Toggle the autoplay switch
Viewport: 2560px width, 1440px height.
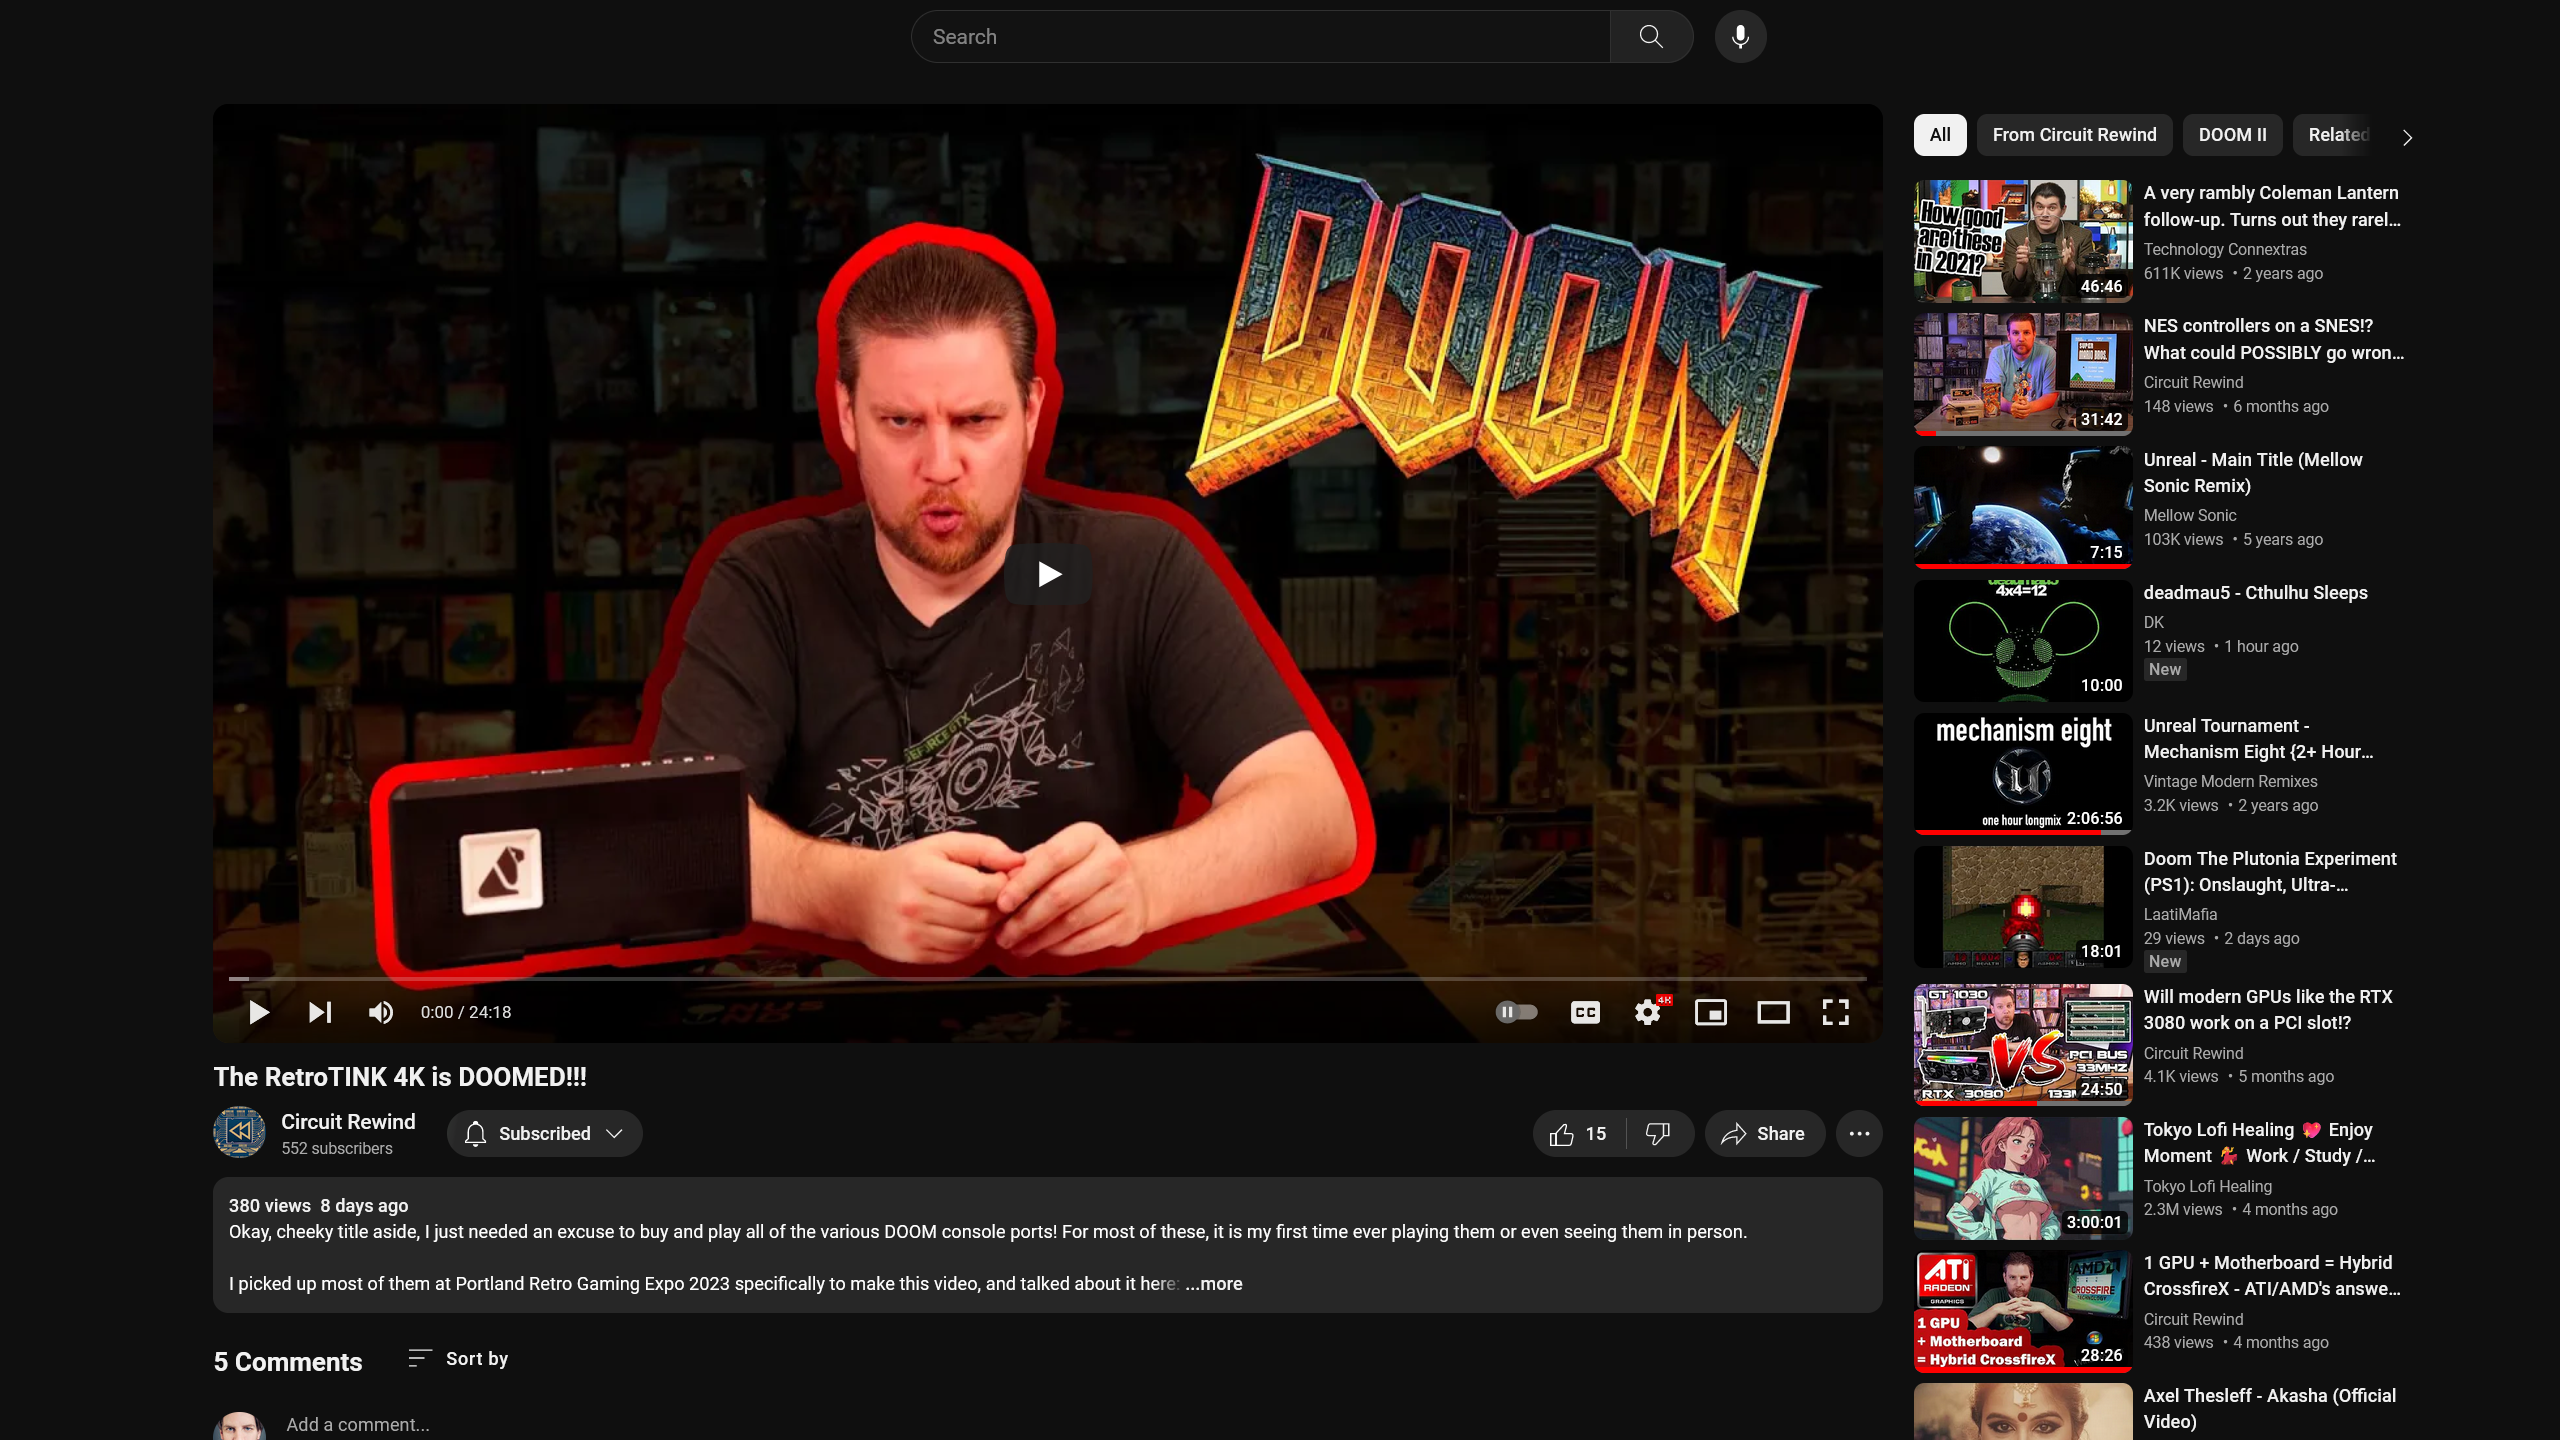(1516, 1012)
